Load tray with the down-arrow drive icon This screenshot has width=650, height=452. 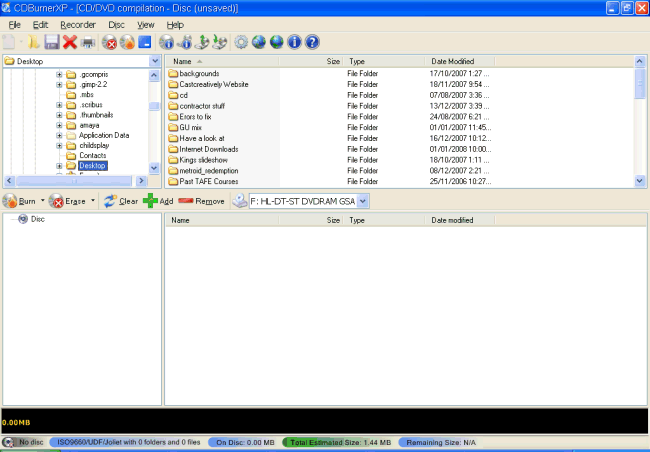tap(220, 42)
